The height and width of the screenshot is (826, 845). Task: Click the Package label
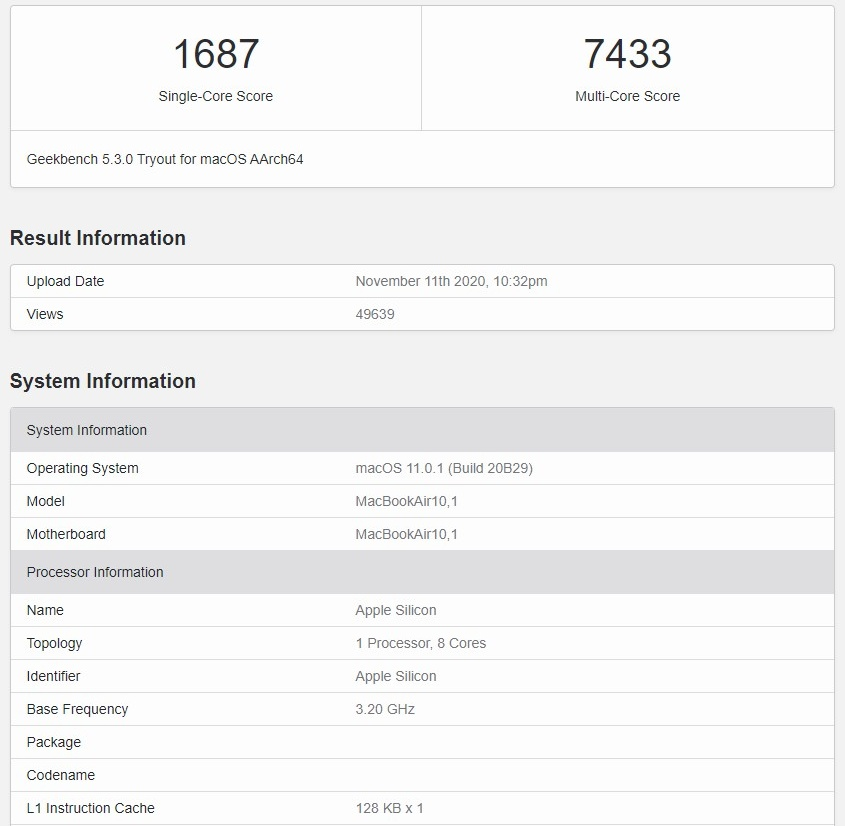tap(53, 742)
